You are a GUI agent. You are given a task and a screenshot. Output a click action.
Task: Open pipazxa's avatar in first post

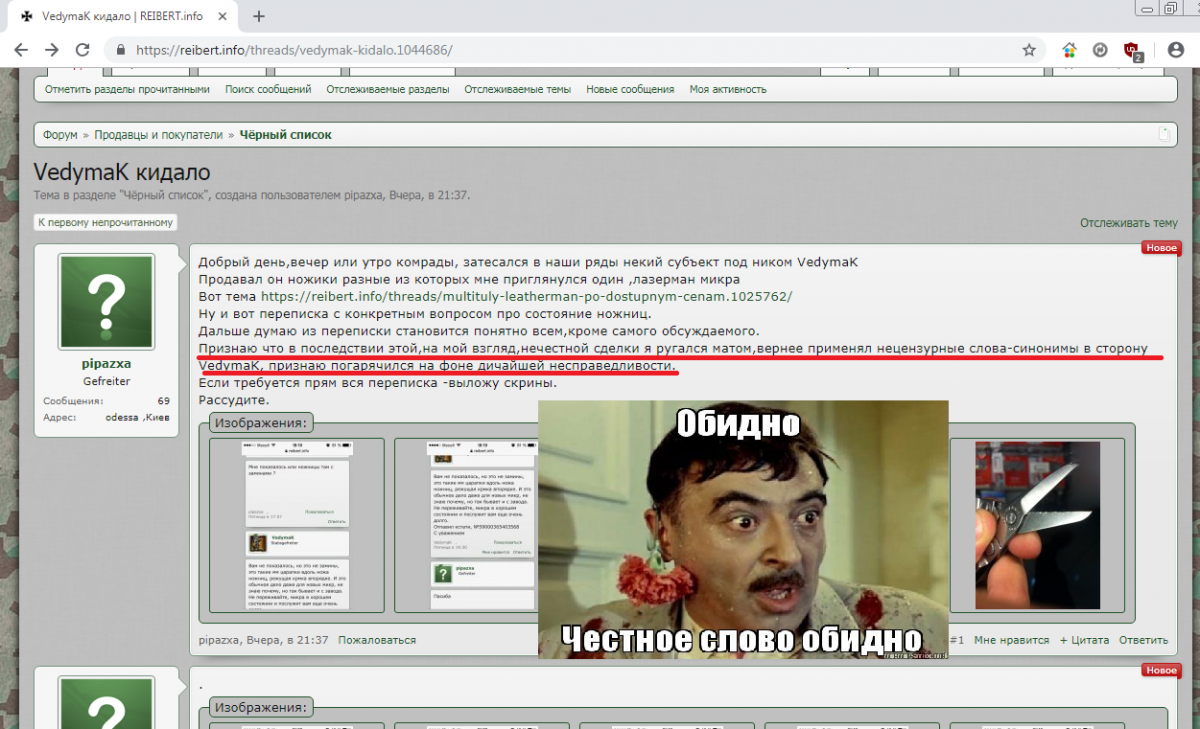point(106,302)
